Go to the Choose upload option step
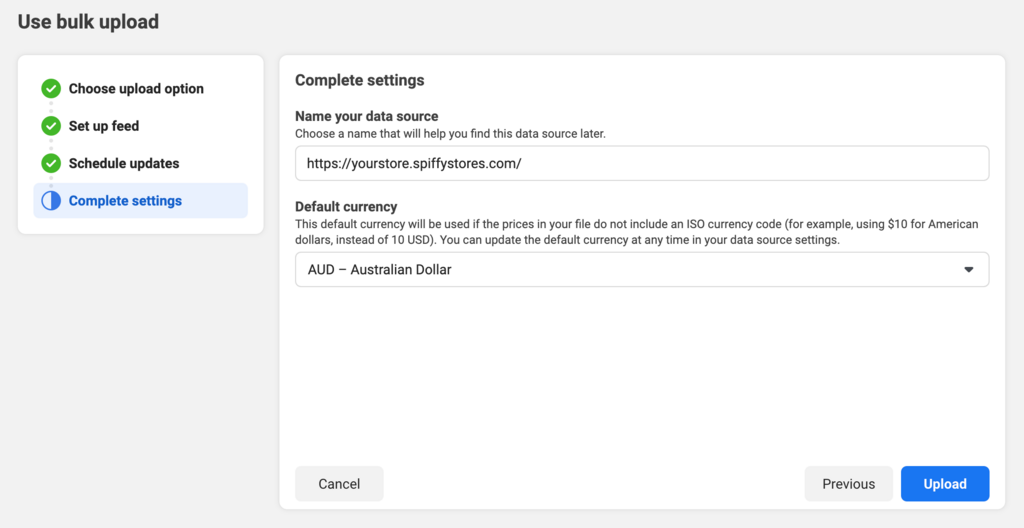Screen dimensions: 1024x528 click(x=136, y=89)
